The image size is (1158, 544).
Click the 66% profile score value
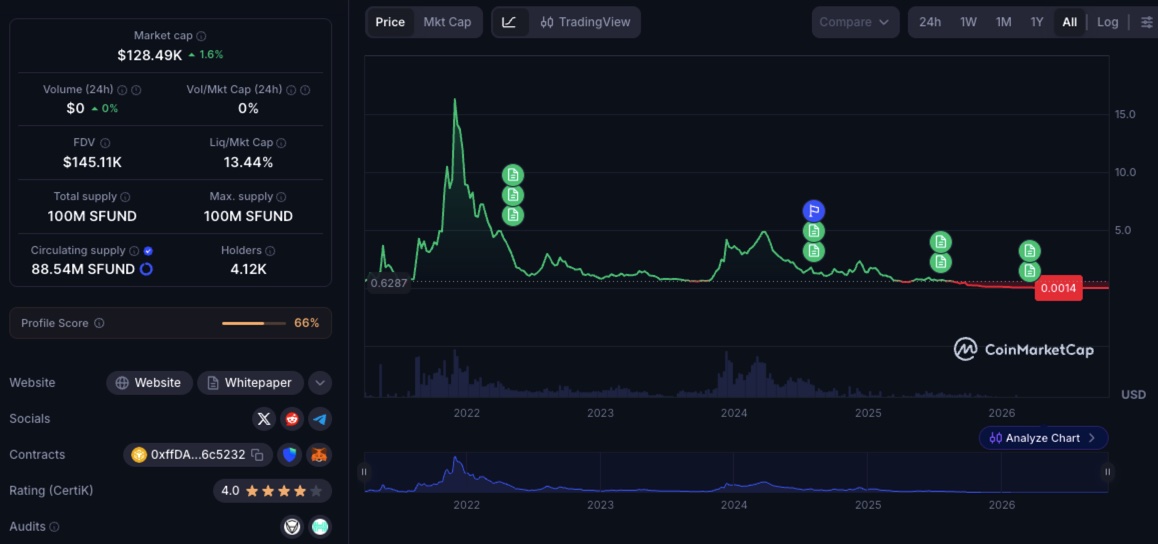[306, 323]
